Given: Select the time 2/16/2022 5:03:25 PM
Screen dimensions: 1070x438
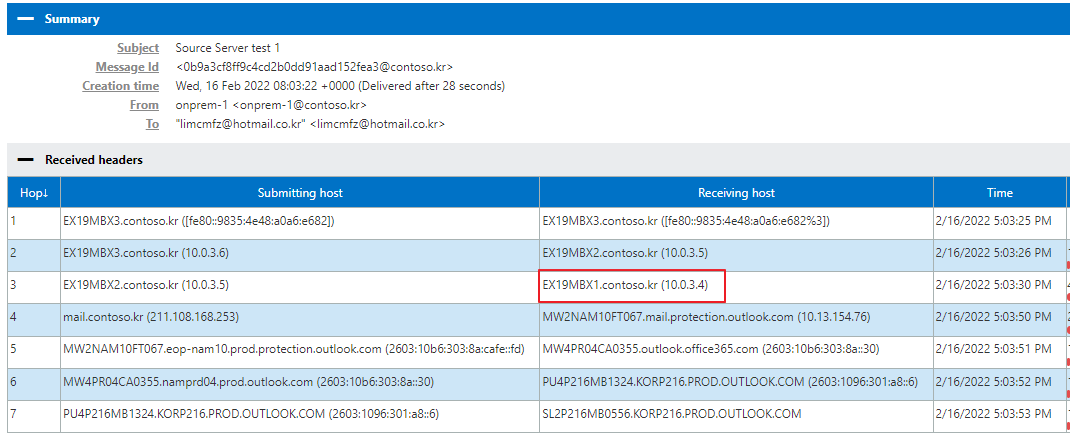Looking at the screenshot, I should (x=995, y=221).
